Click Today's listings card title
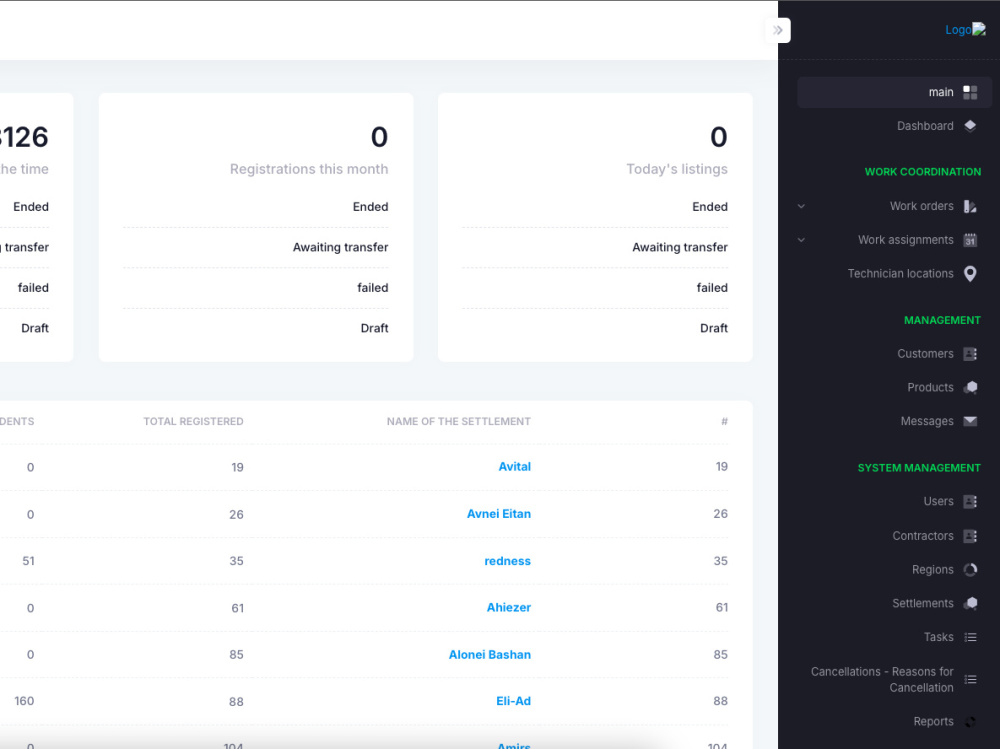The height and width of the screenshot is (749, 1000). coord(677,169)
